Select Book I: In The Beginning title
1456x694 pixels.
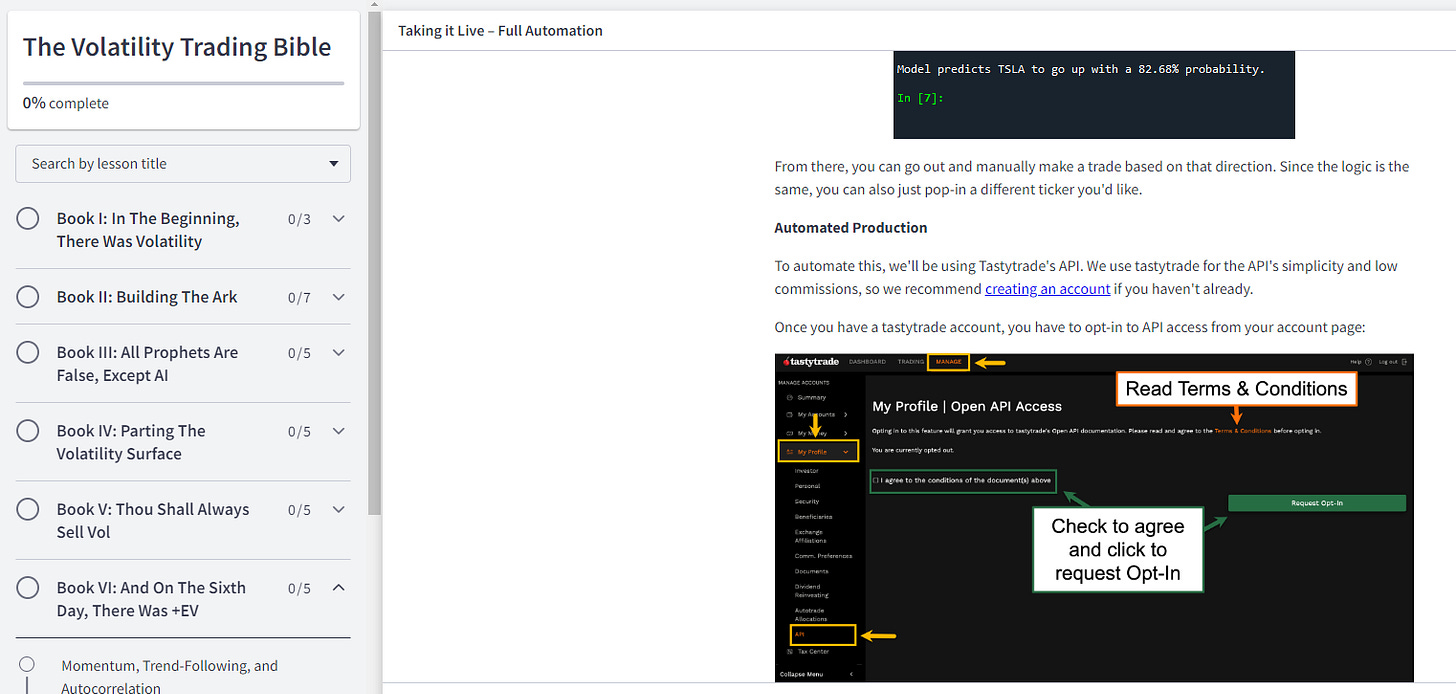tap(148, 230)
